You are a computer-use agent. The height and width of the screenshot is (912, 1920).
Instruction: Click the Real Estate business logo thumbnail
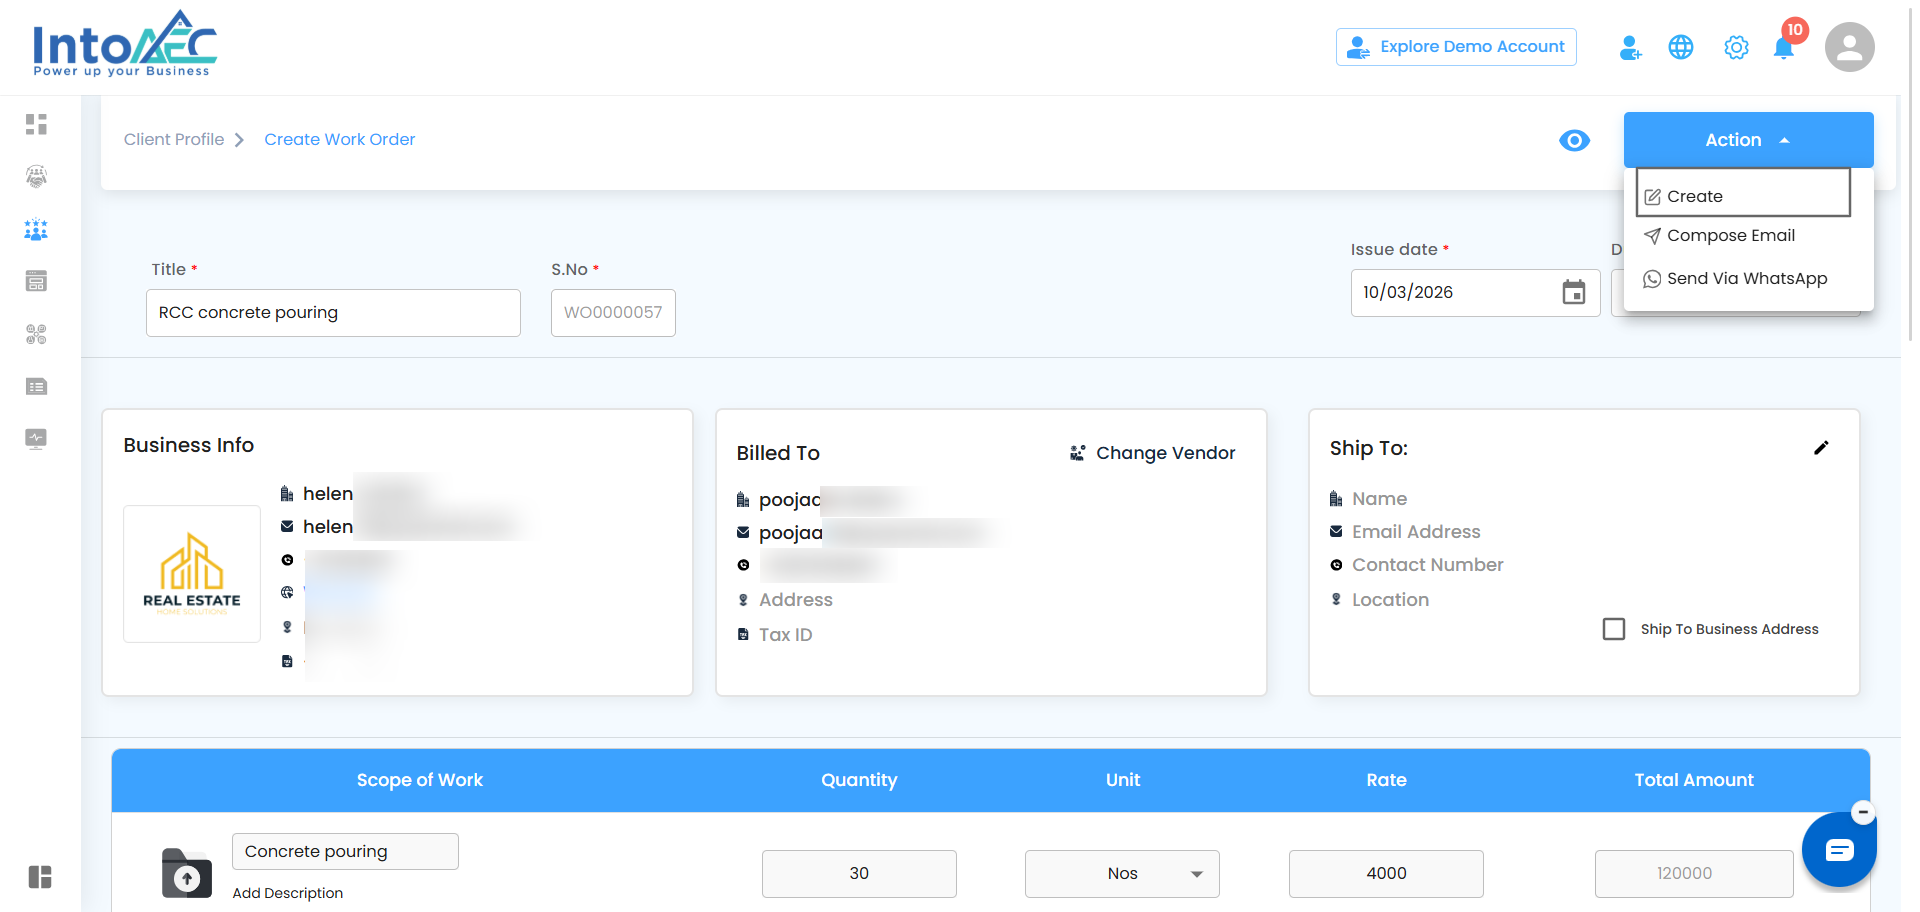(x=192, y=574)
